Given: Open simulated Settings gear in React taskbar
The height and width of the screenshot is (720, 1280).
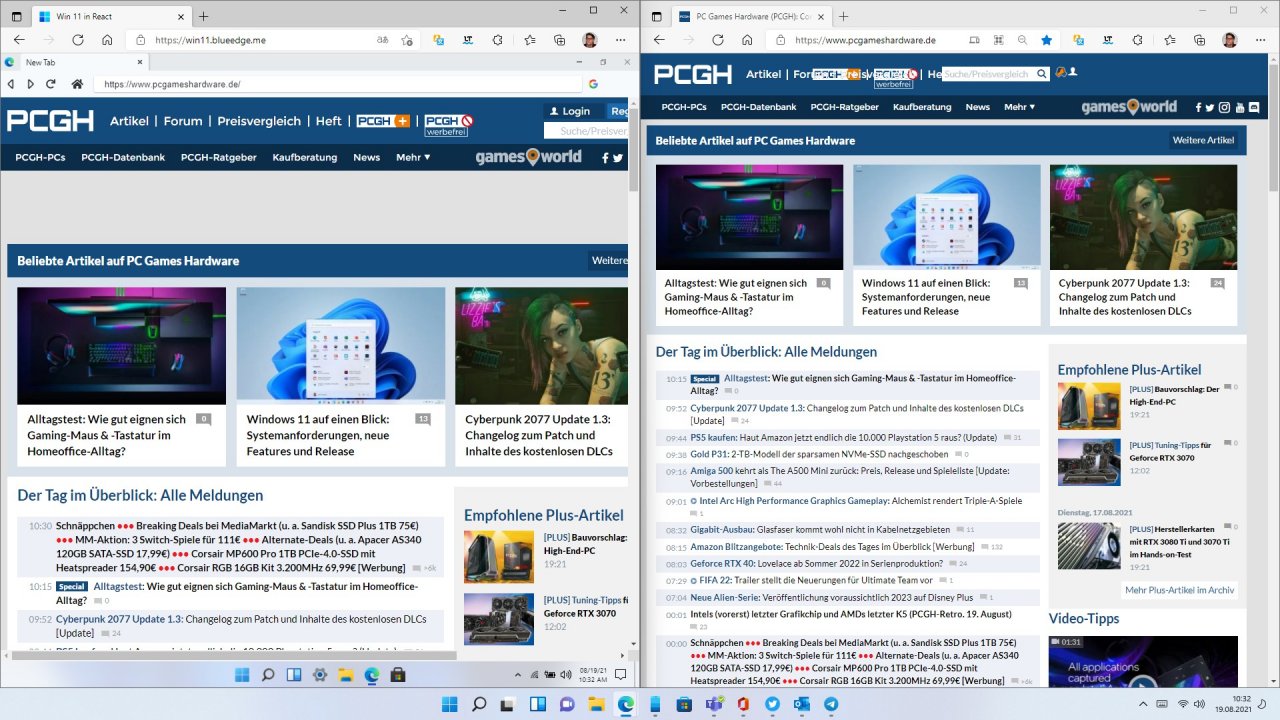Looking at the screenshot, I should point(320,675).
